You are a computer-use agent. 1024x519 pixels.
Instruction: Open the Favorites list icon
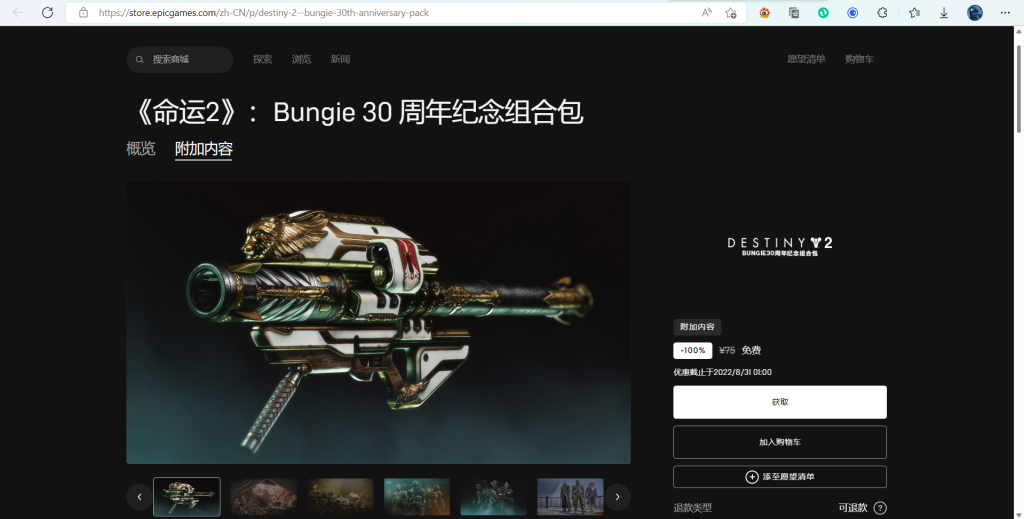[x=915, y=12]
